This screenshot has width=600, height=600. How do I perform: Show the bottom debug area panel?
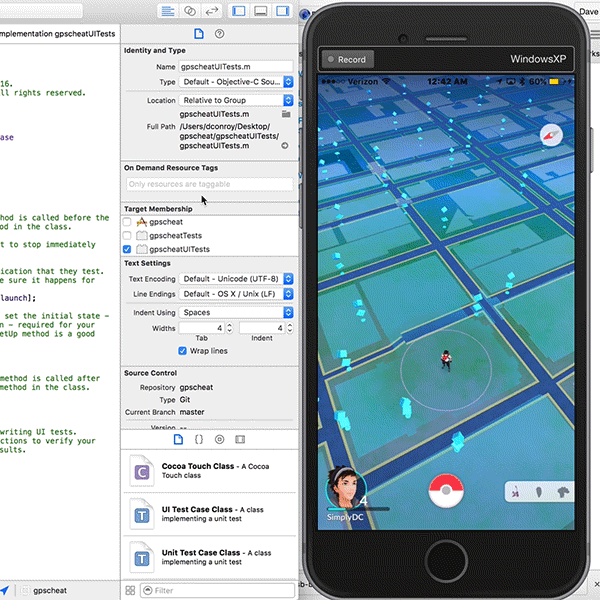coord(261,10)
